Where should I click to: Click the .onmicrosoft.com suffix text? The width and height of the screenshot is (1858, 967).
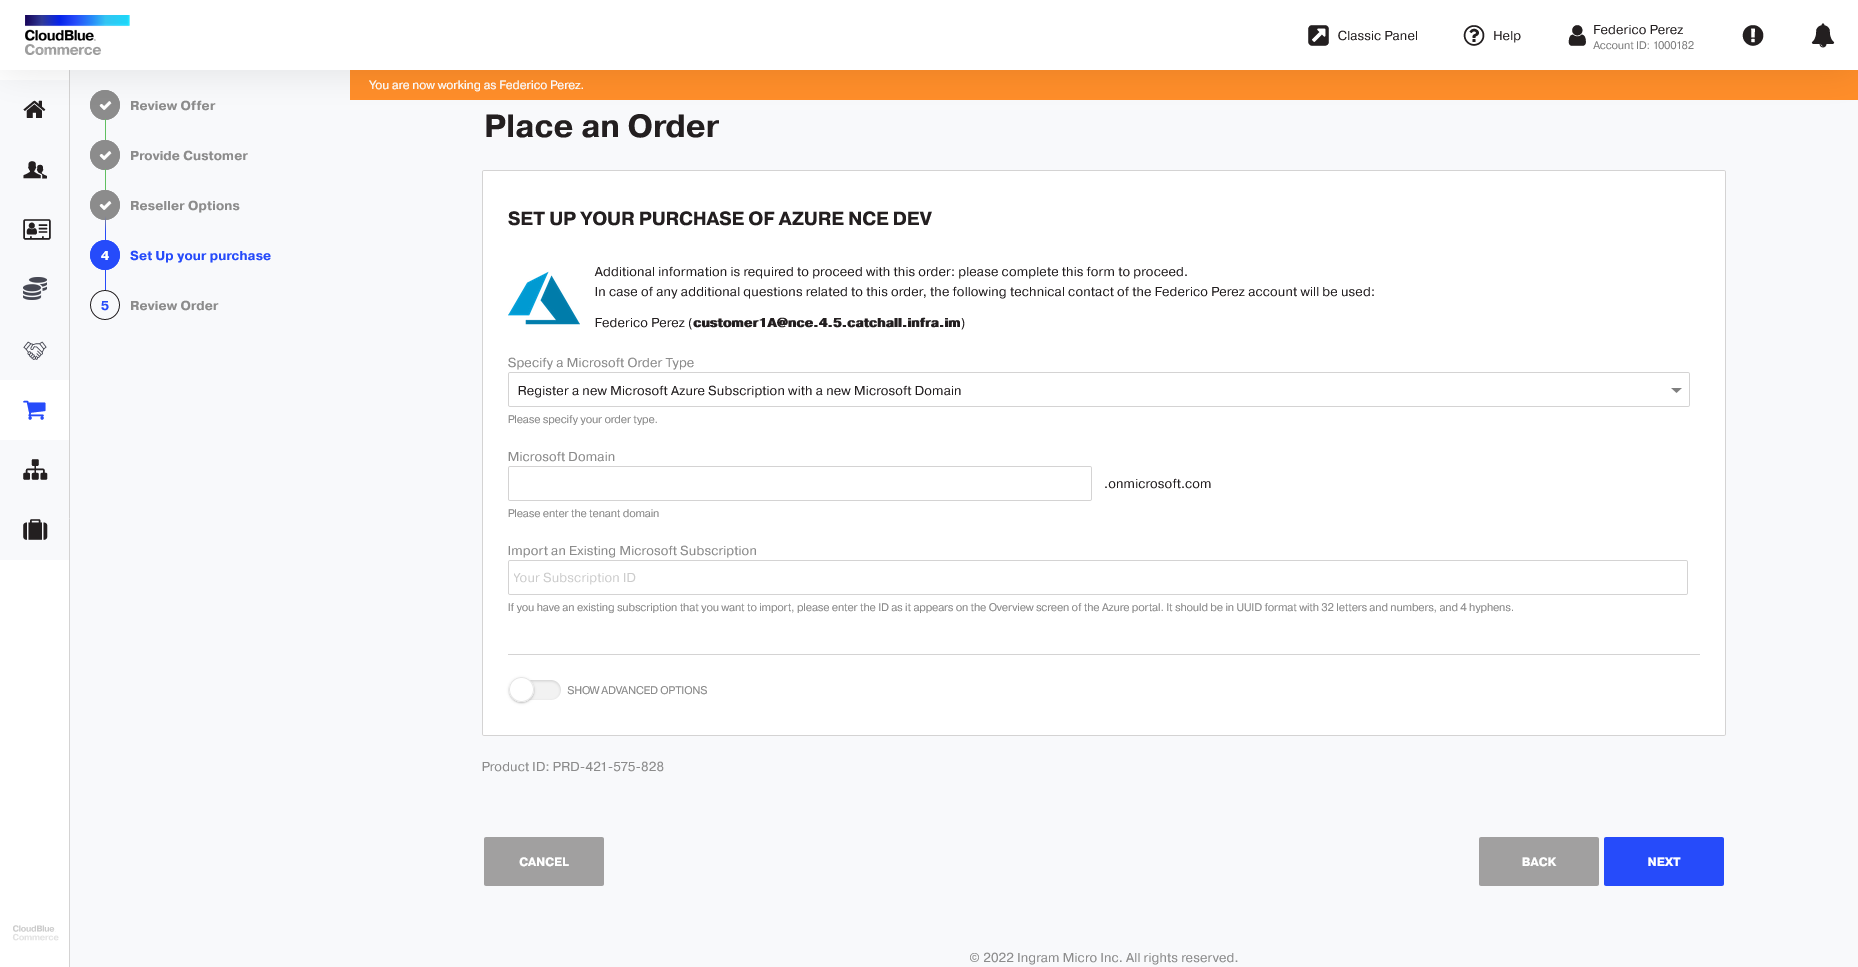[1158, 484]
